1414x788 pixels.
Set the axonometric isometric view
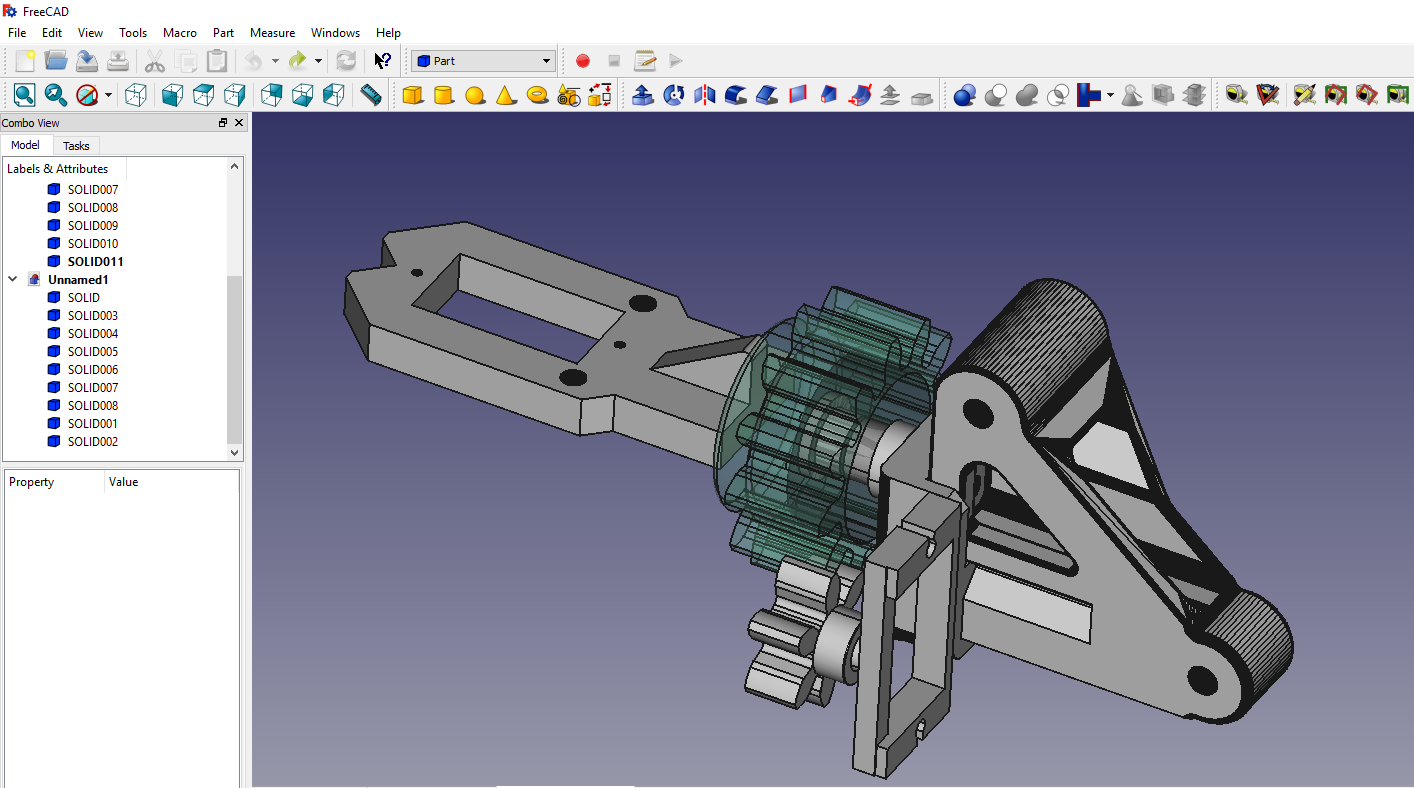click(136, 95)
